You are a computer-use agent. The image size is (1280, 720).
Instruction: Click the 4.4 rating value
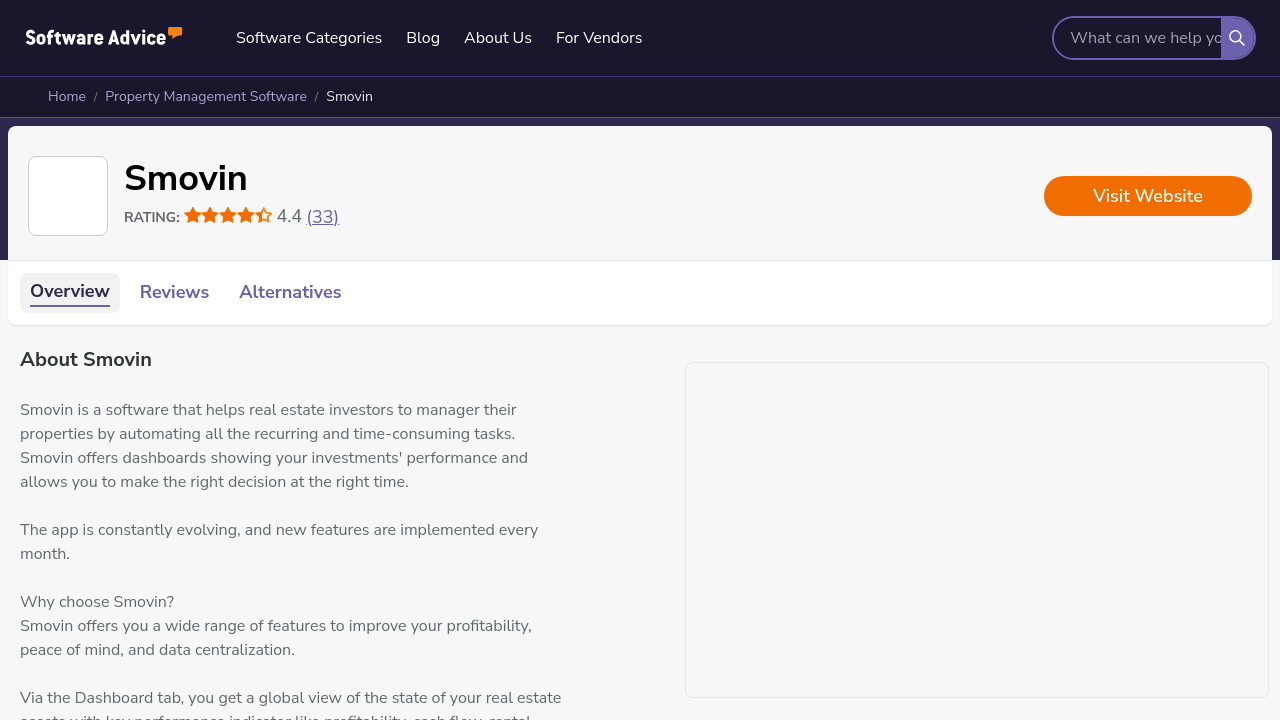click(x=289, y=217)
